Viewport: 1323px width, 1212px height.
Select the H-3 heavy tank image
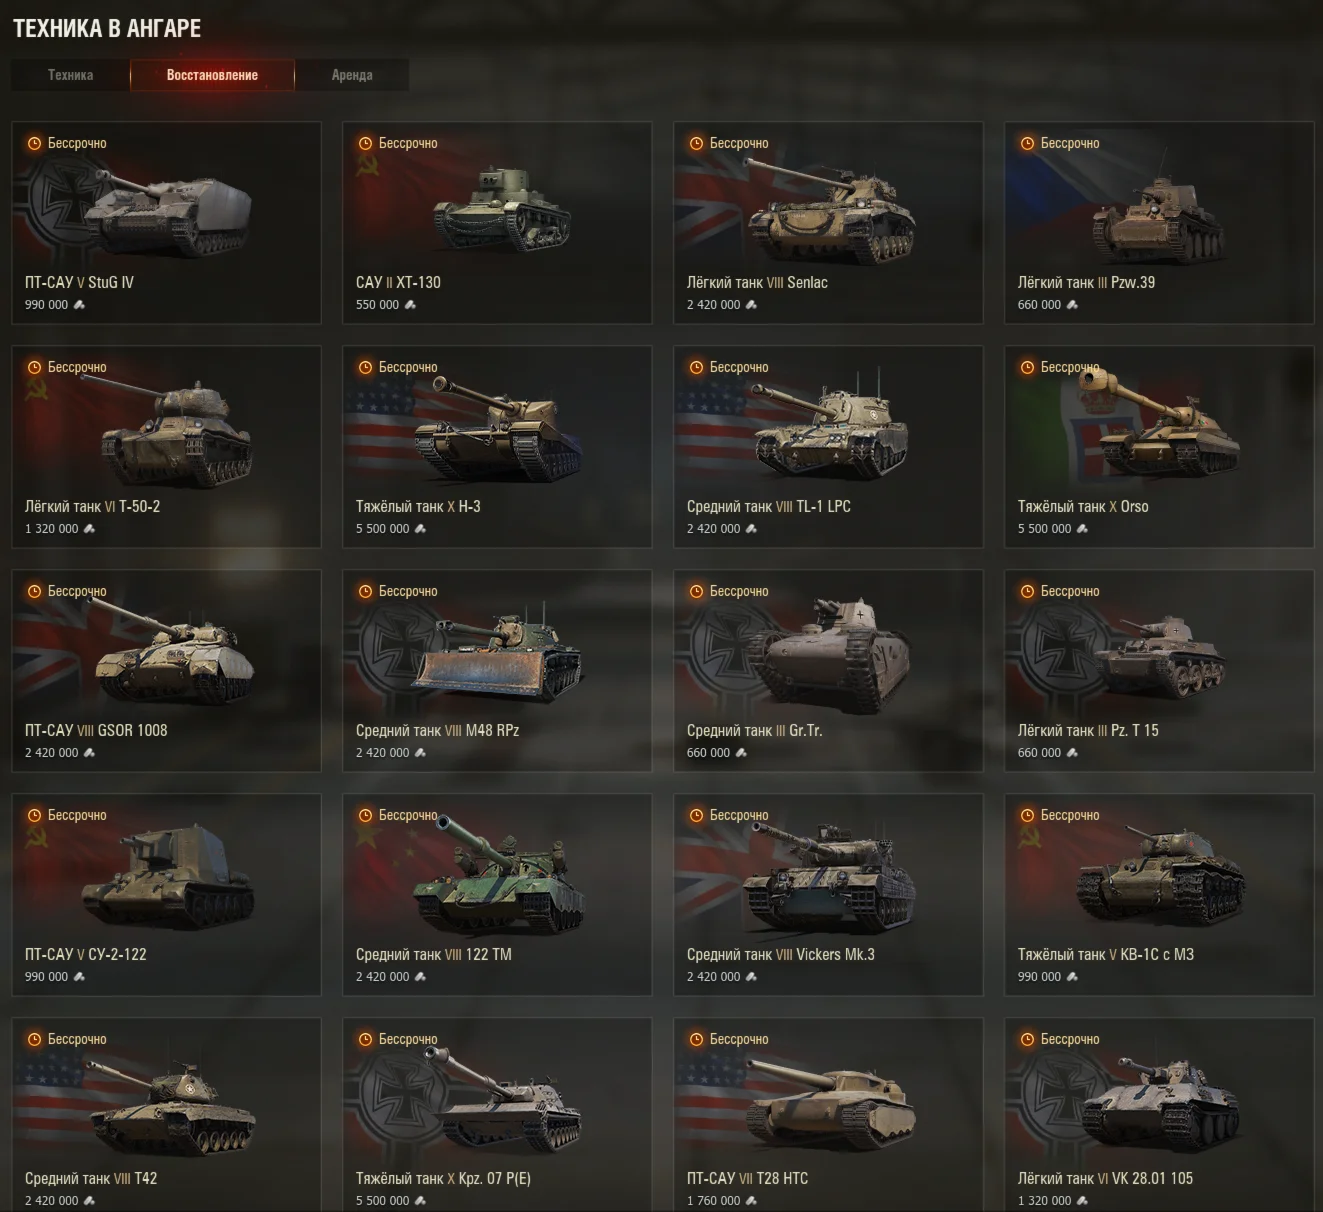497,430
